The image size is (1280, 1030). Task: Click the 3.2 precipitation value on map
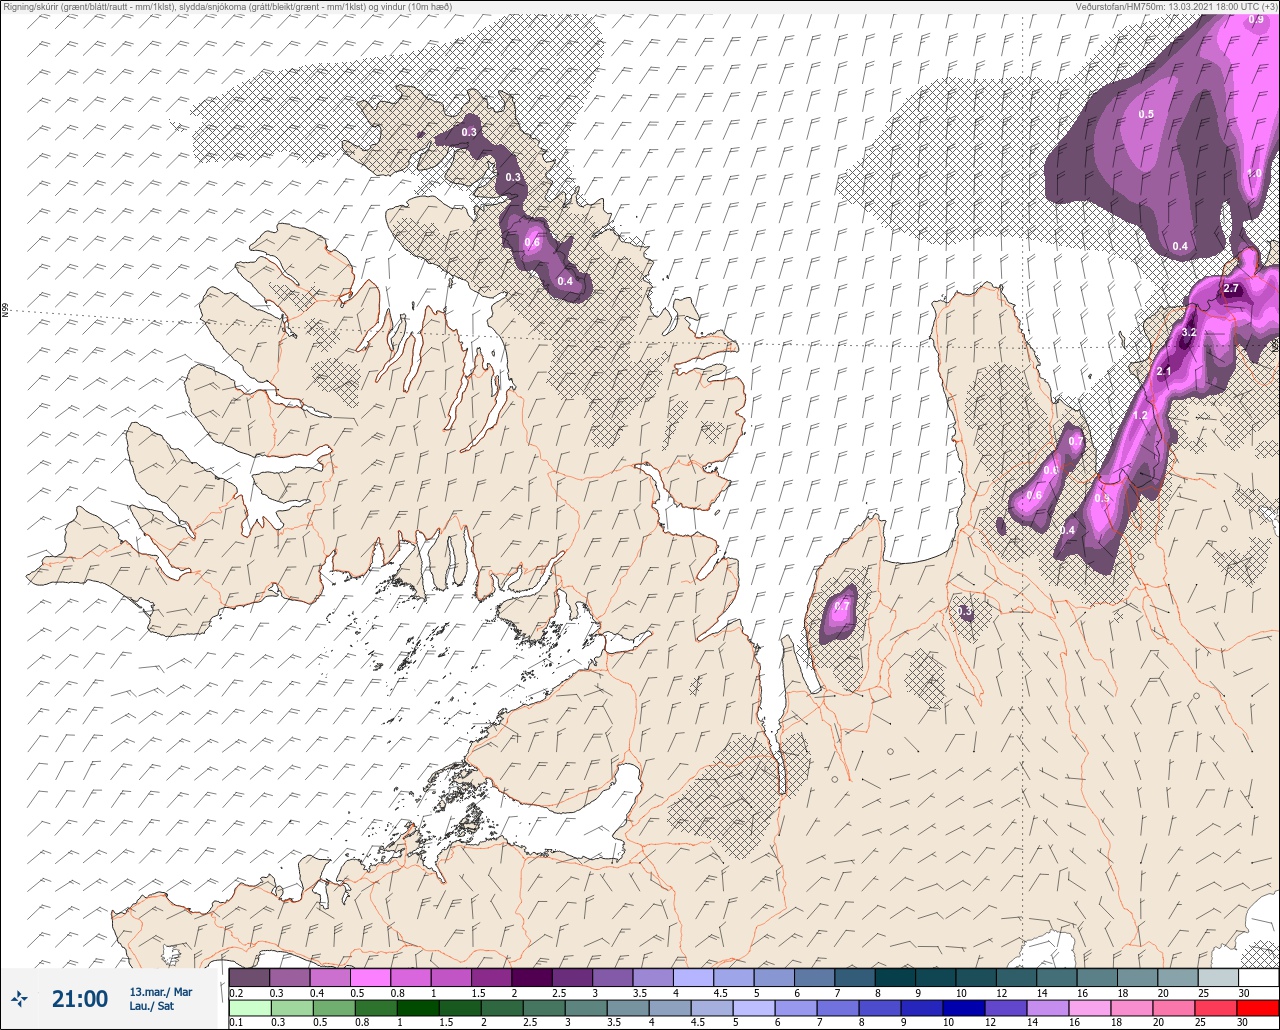pyautogui.click(x=1189, y=332)
